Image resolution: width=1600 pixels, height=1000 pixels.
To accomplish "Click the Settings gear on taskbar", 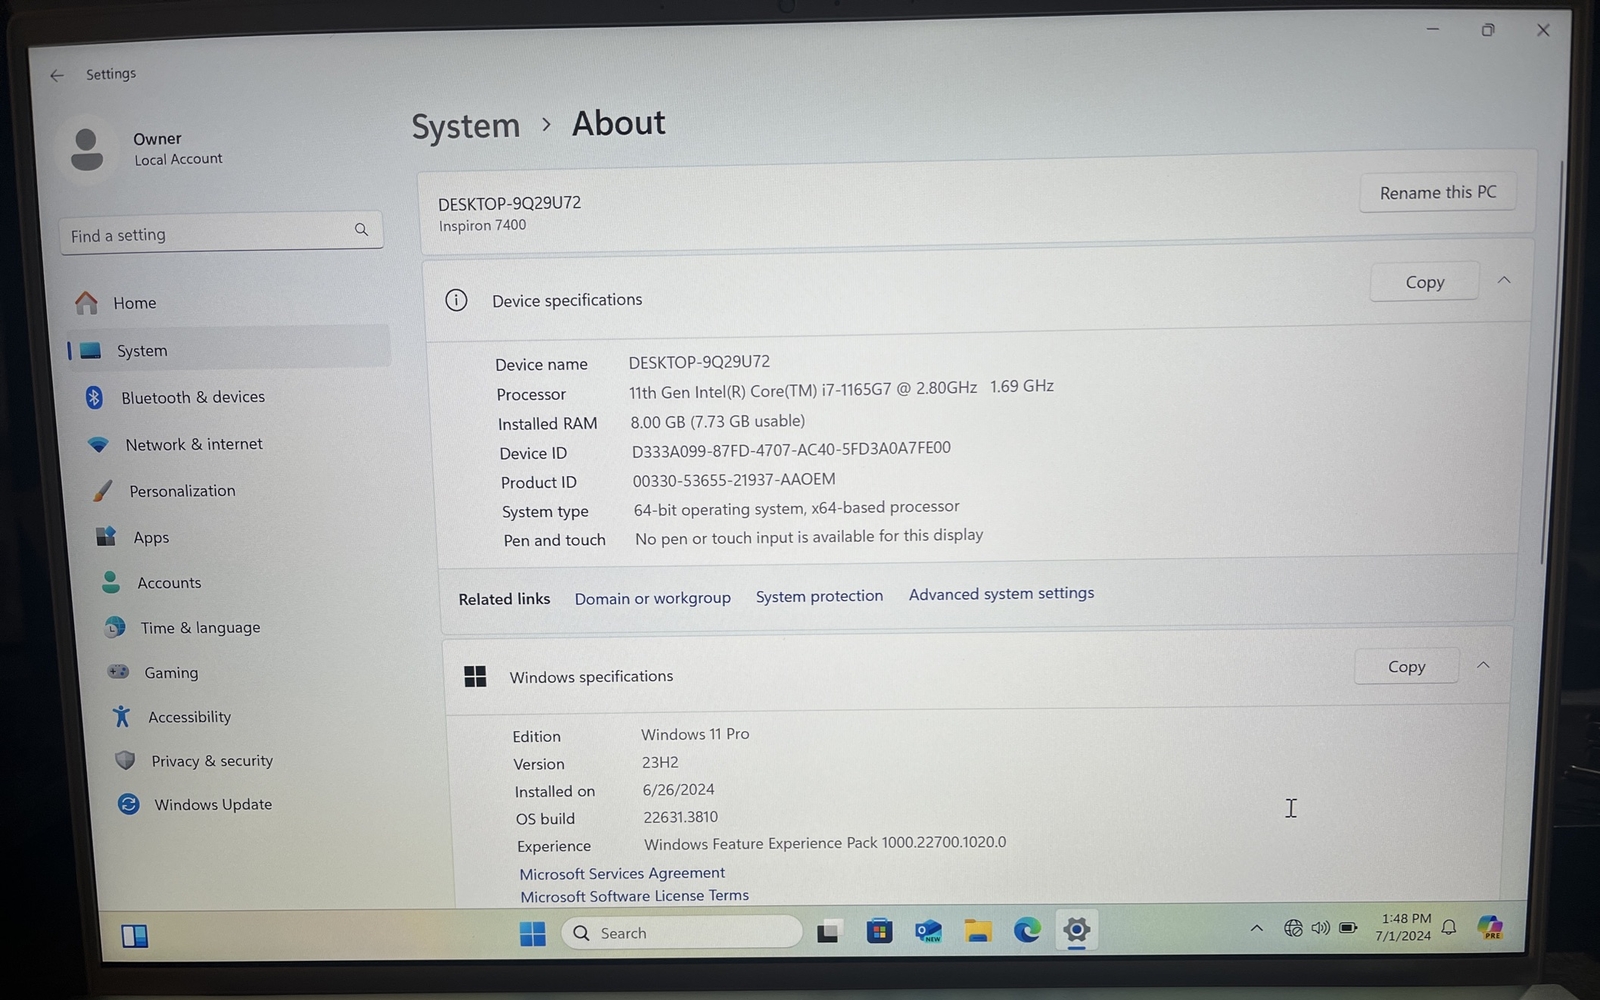I will coord(1076,930).
